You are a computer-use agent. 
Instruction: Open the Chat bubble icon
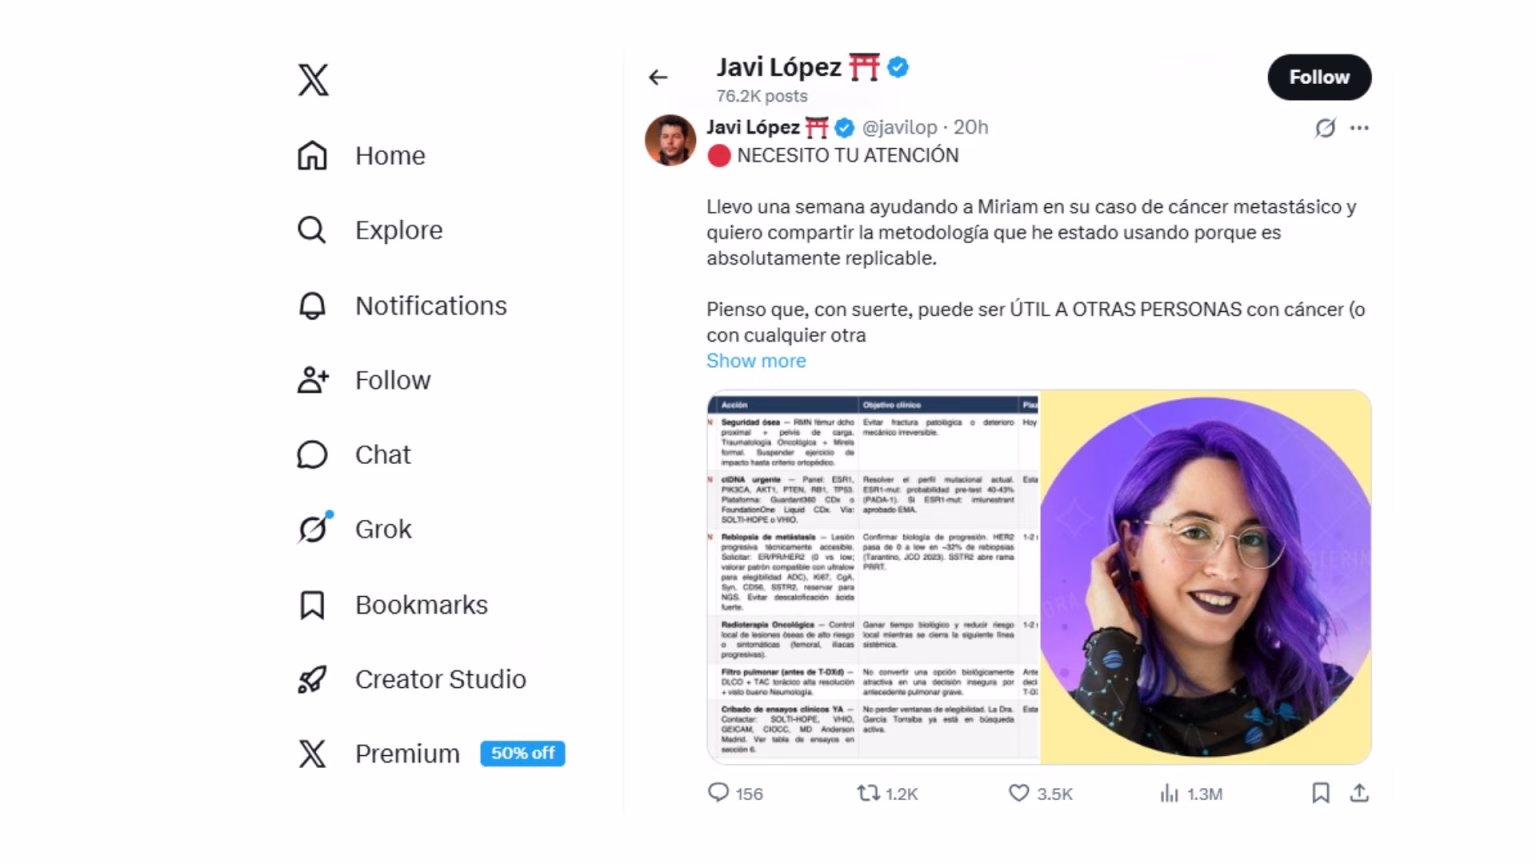click(312, 455)
